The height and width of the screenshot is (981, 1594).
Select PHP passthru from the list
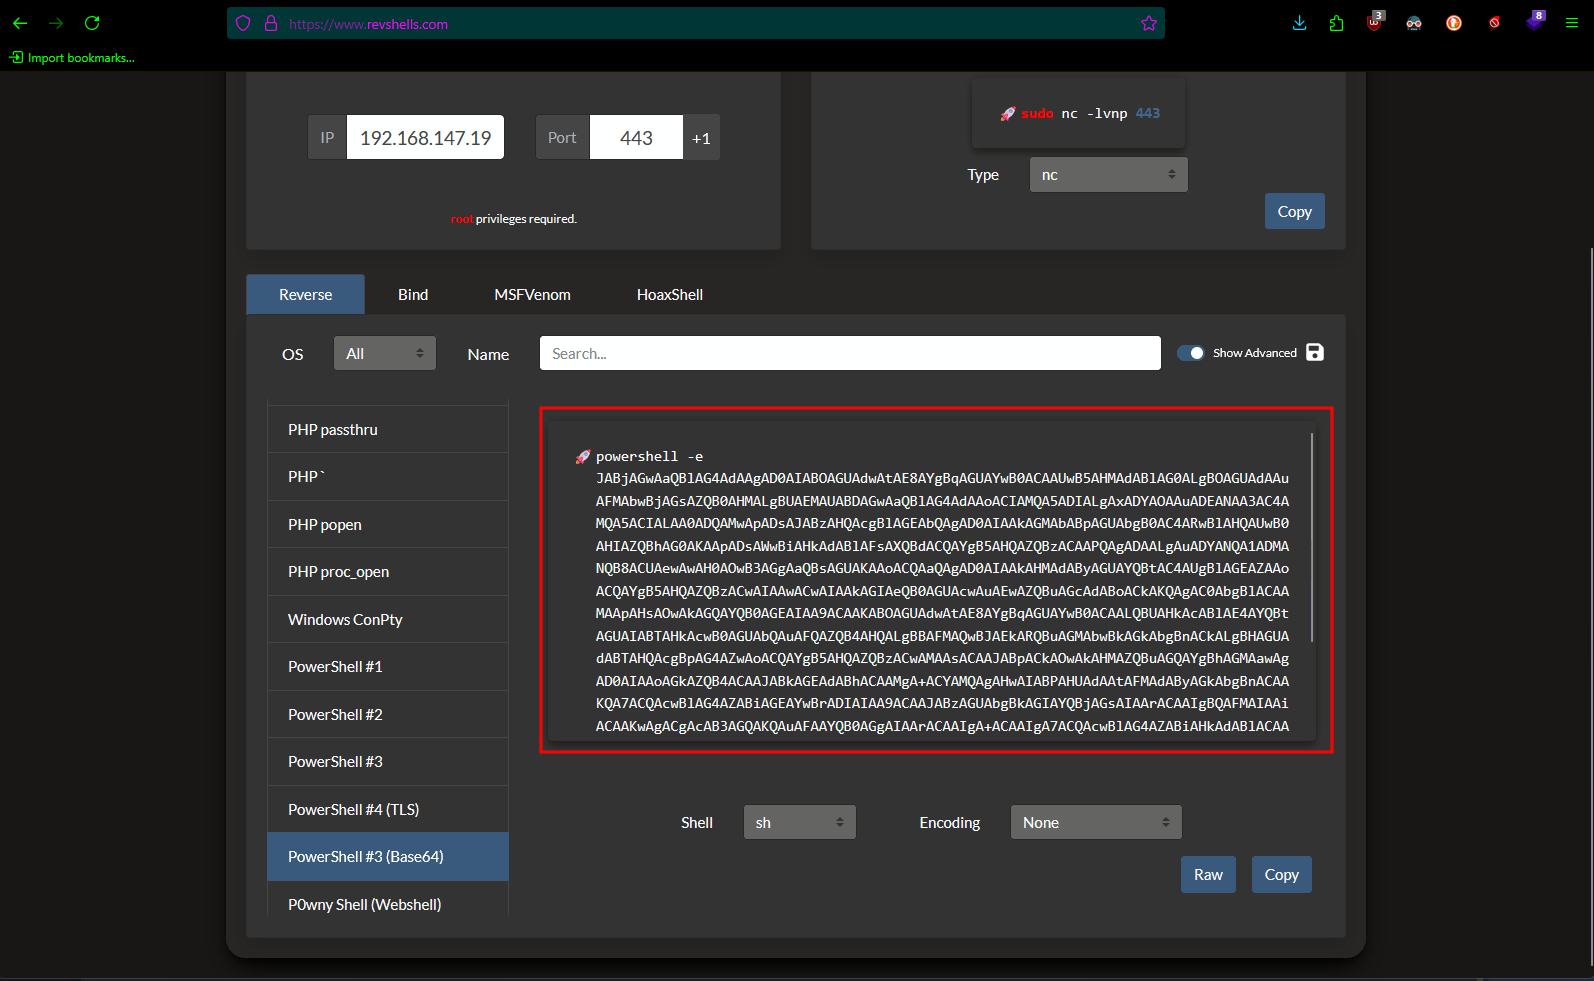click(x=388, y=430)
